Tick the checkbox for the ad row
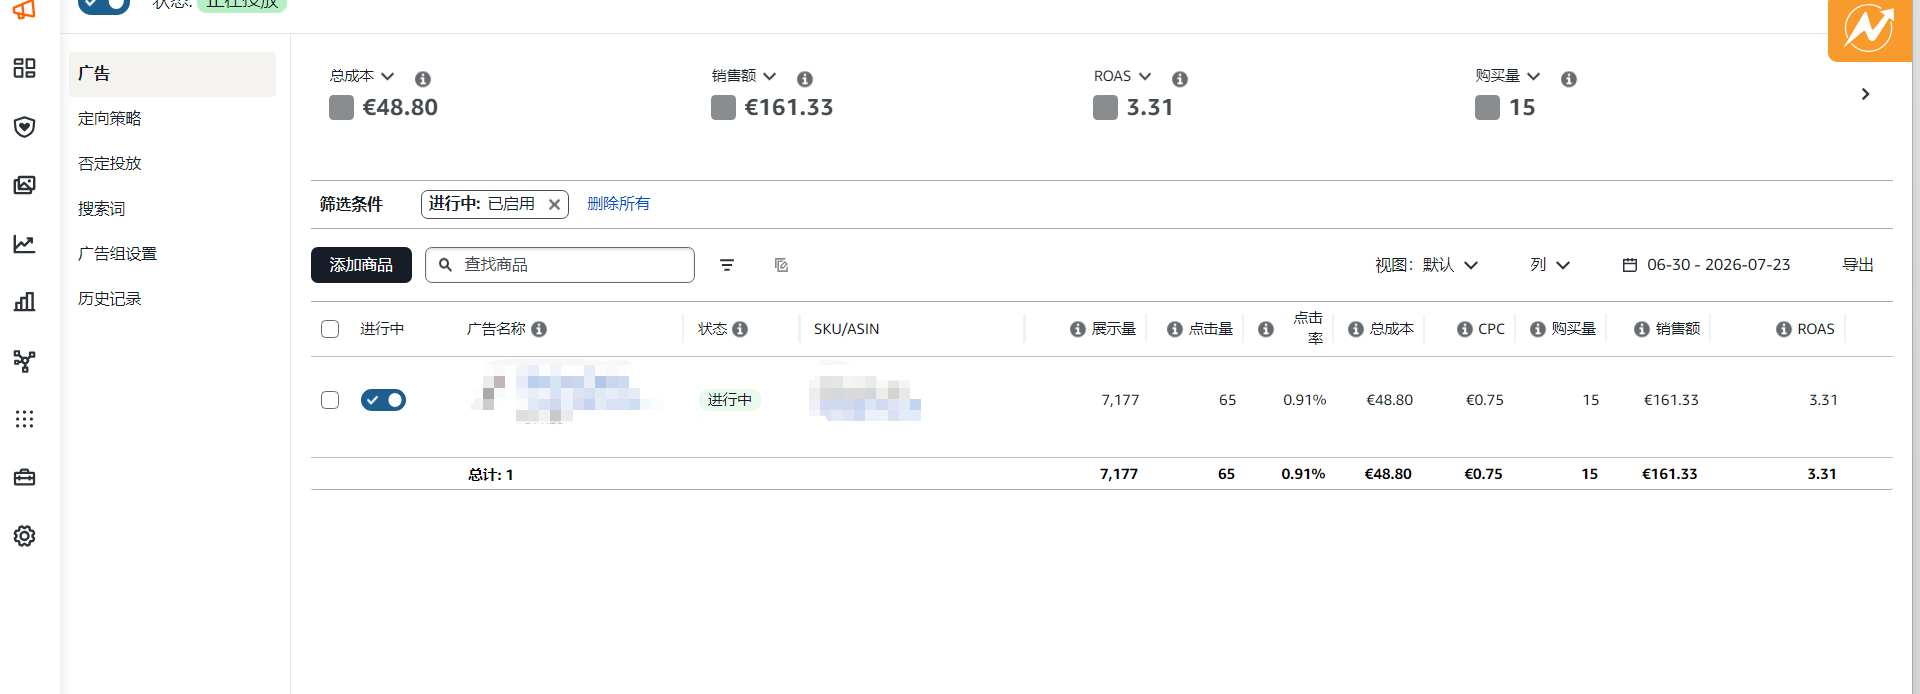 (x=330, y=400)
